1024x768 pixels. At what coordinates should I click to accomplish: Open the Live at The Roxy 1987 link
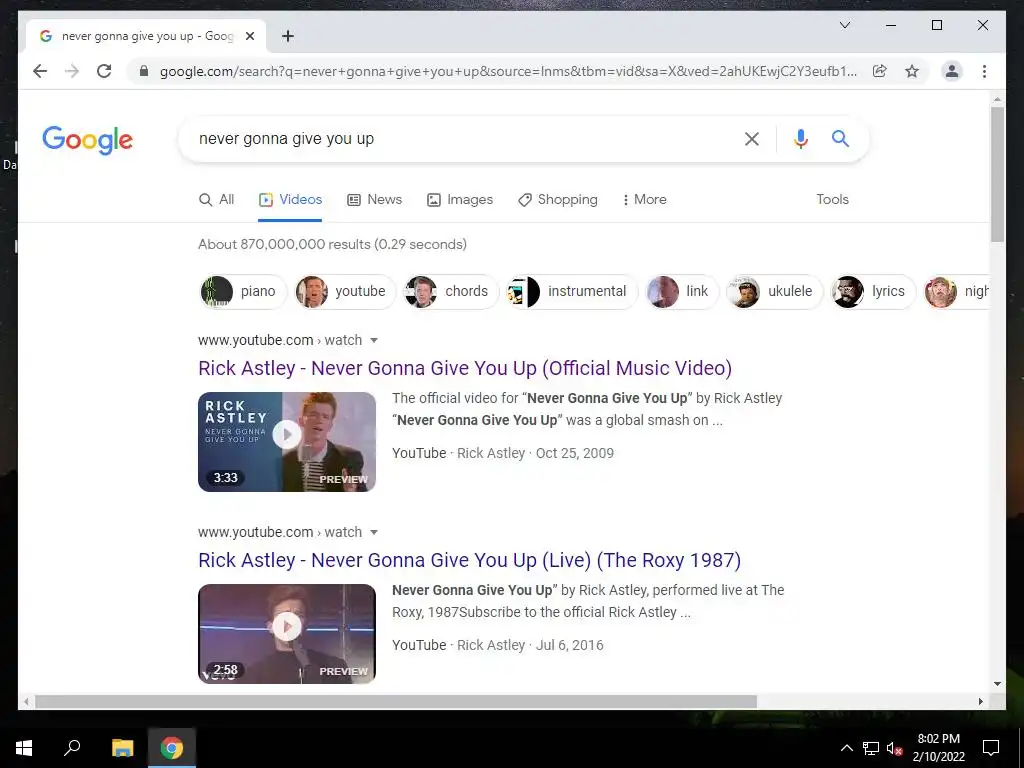(x=470, y=560)
